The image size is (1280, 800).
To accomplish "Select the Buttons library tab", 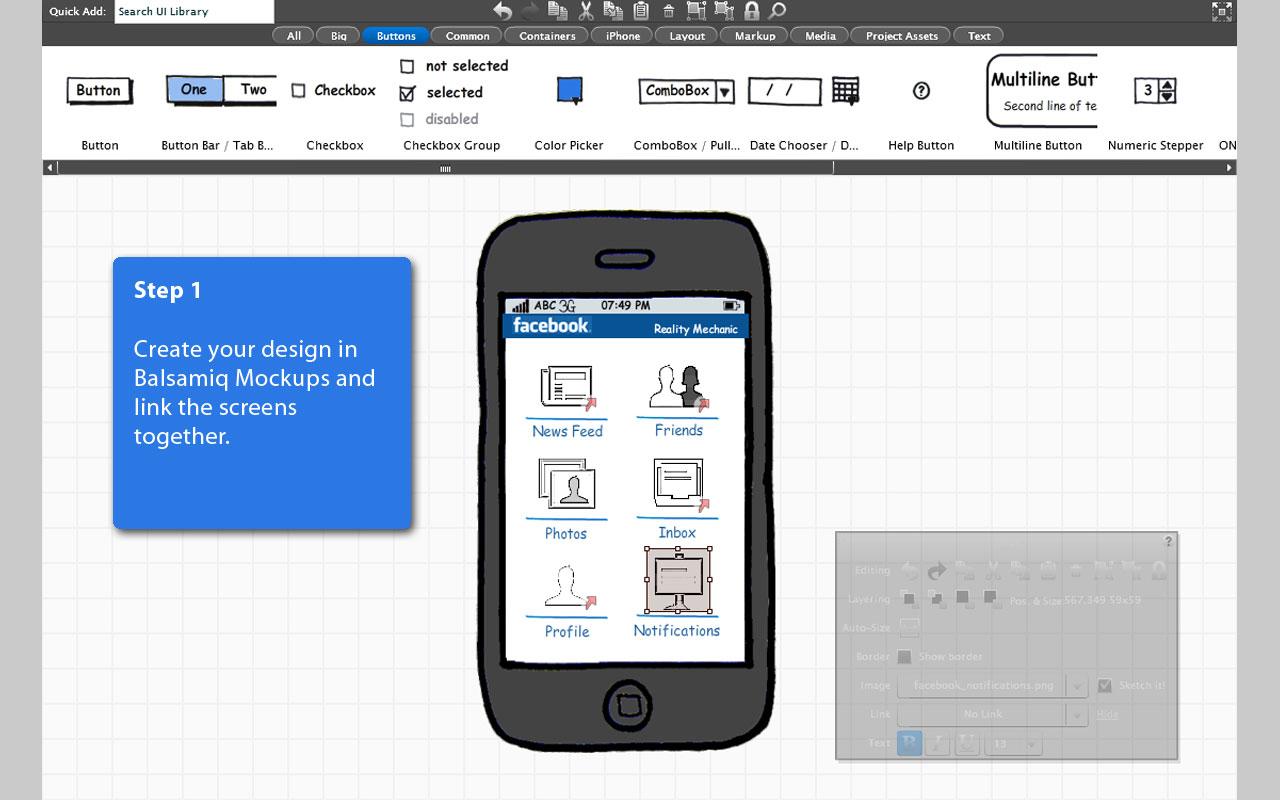I will point(396,36).
